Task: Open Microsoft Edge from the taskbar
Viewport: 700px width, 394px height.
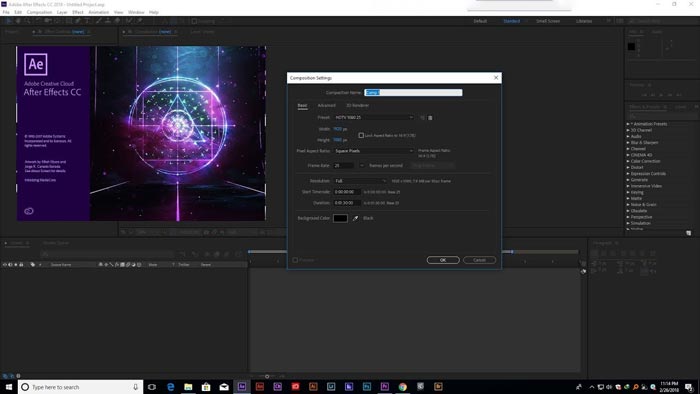Action: [170, 387]
